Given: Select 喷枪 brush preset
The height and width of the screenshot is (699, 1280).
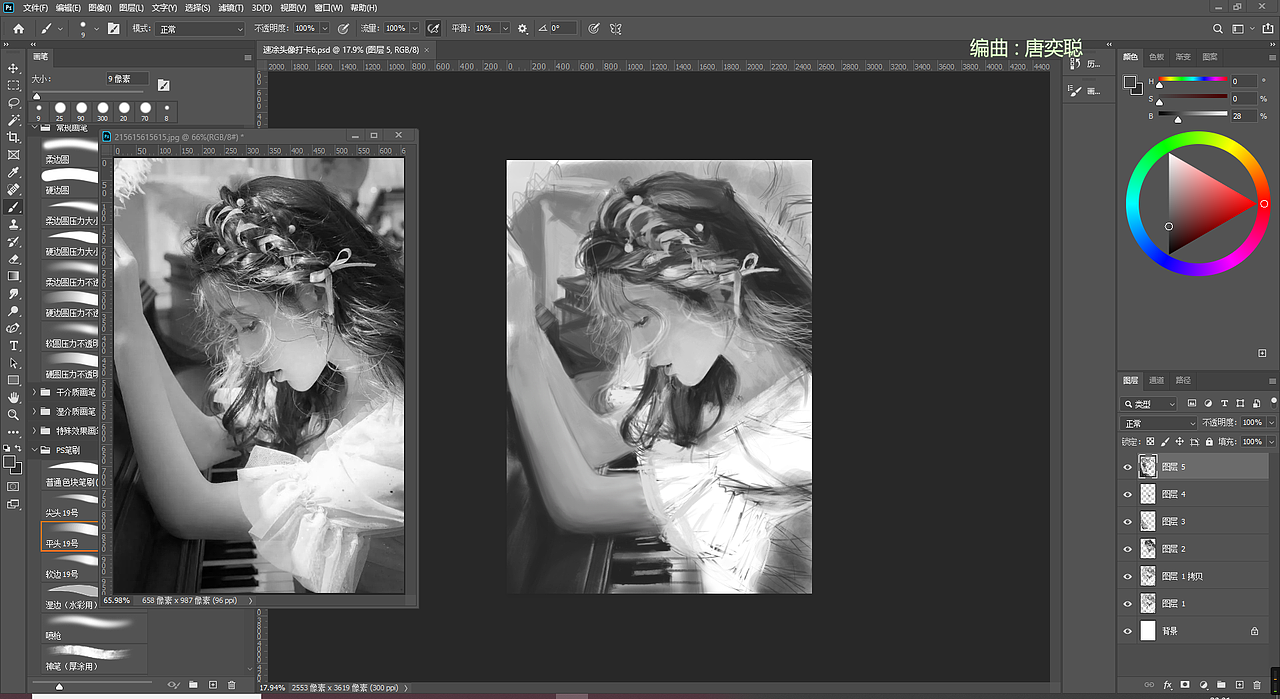Looking at the screenshot, I should click(x=93, y=628).
